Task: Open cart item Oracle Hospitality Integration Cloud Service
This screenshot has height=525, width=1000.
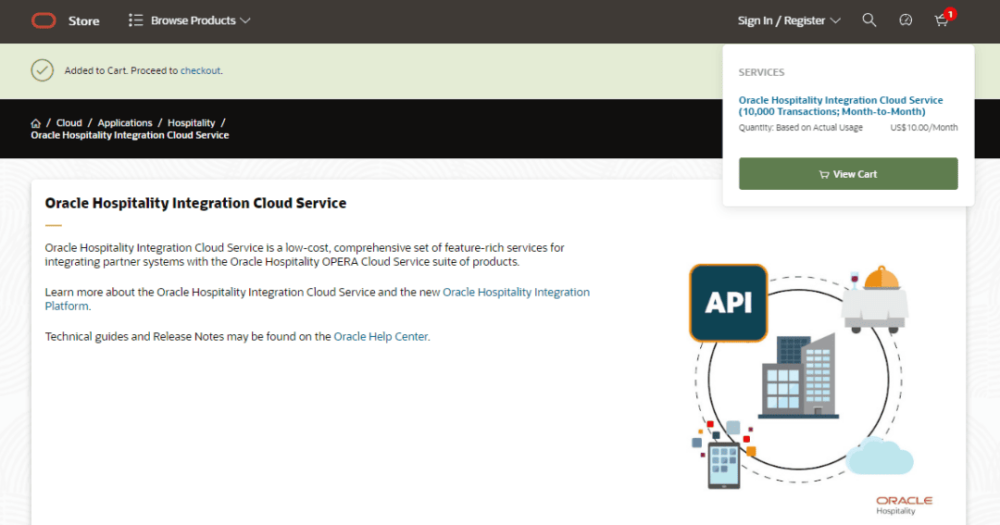Action: point(840,106)
